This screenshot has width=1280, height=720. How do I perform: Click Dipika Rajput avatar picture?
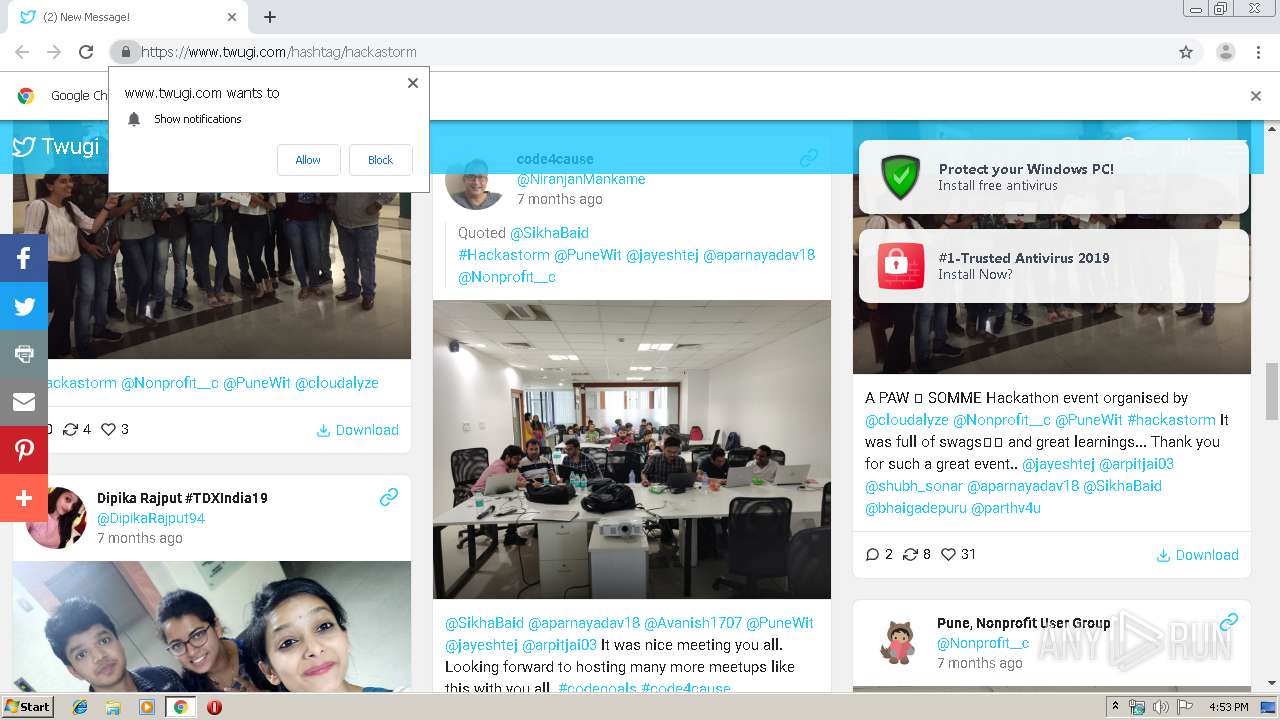[x=56, y=517]
